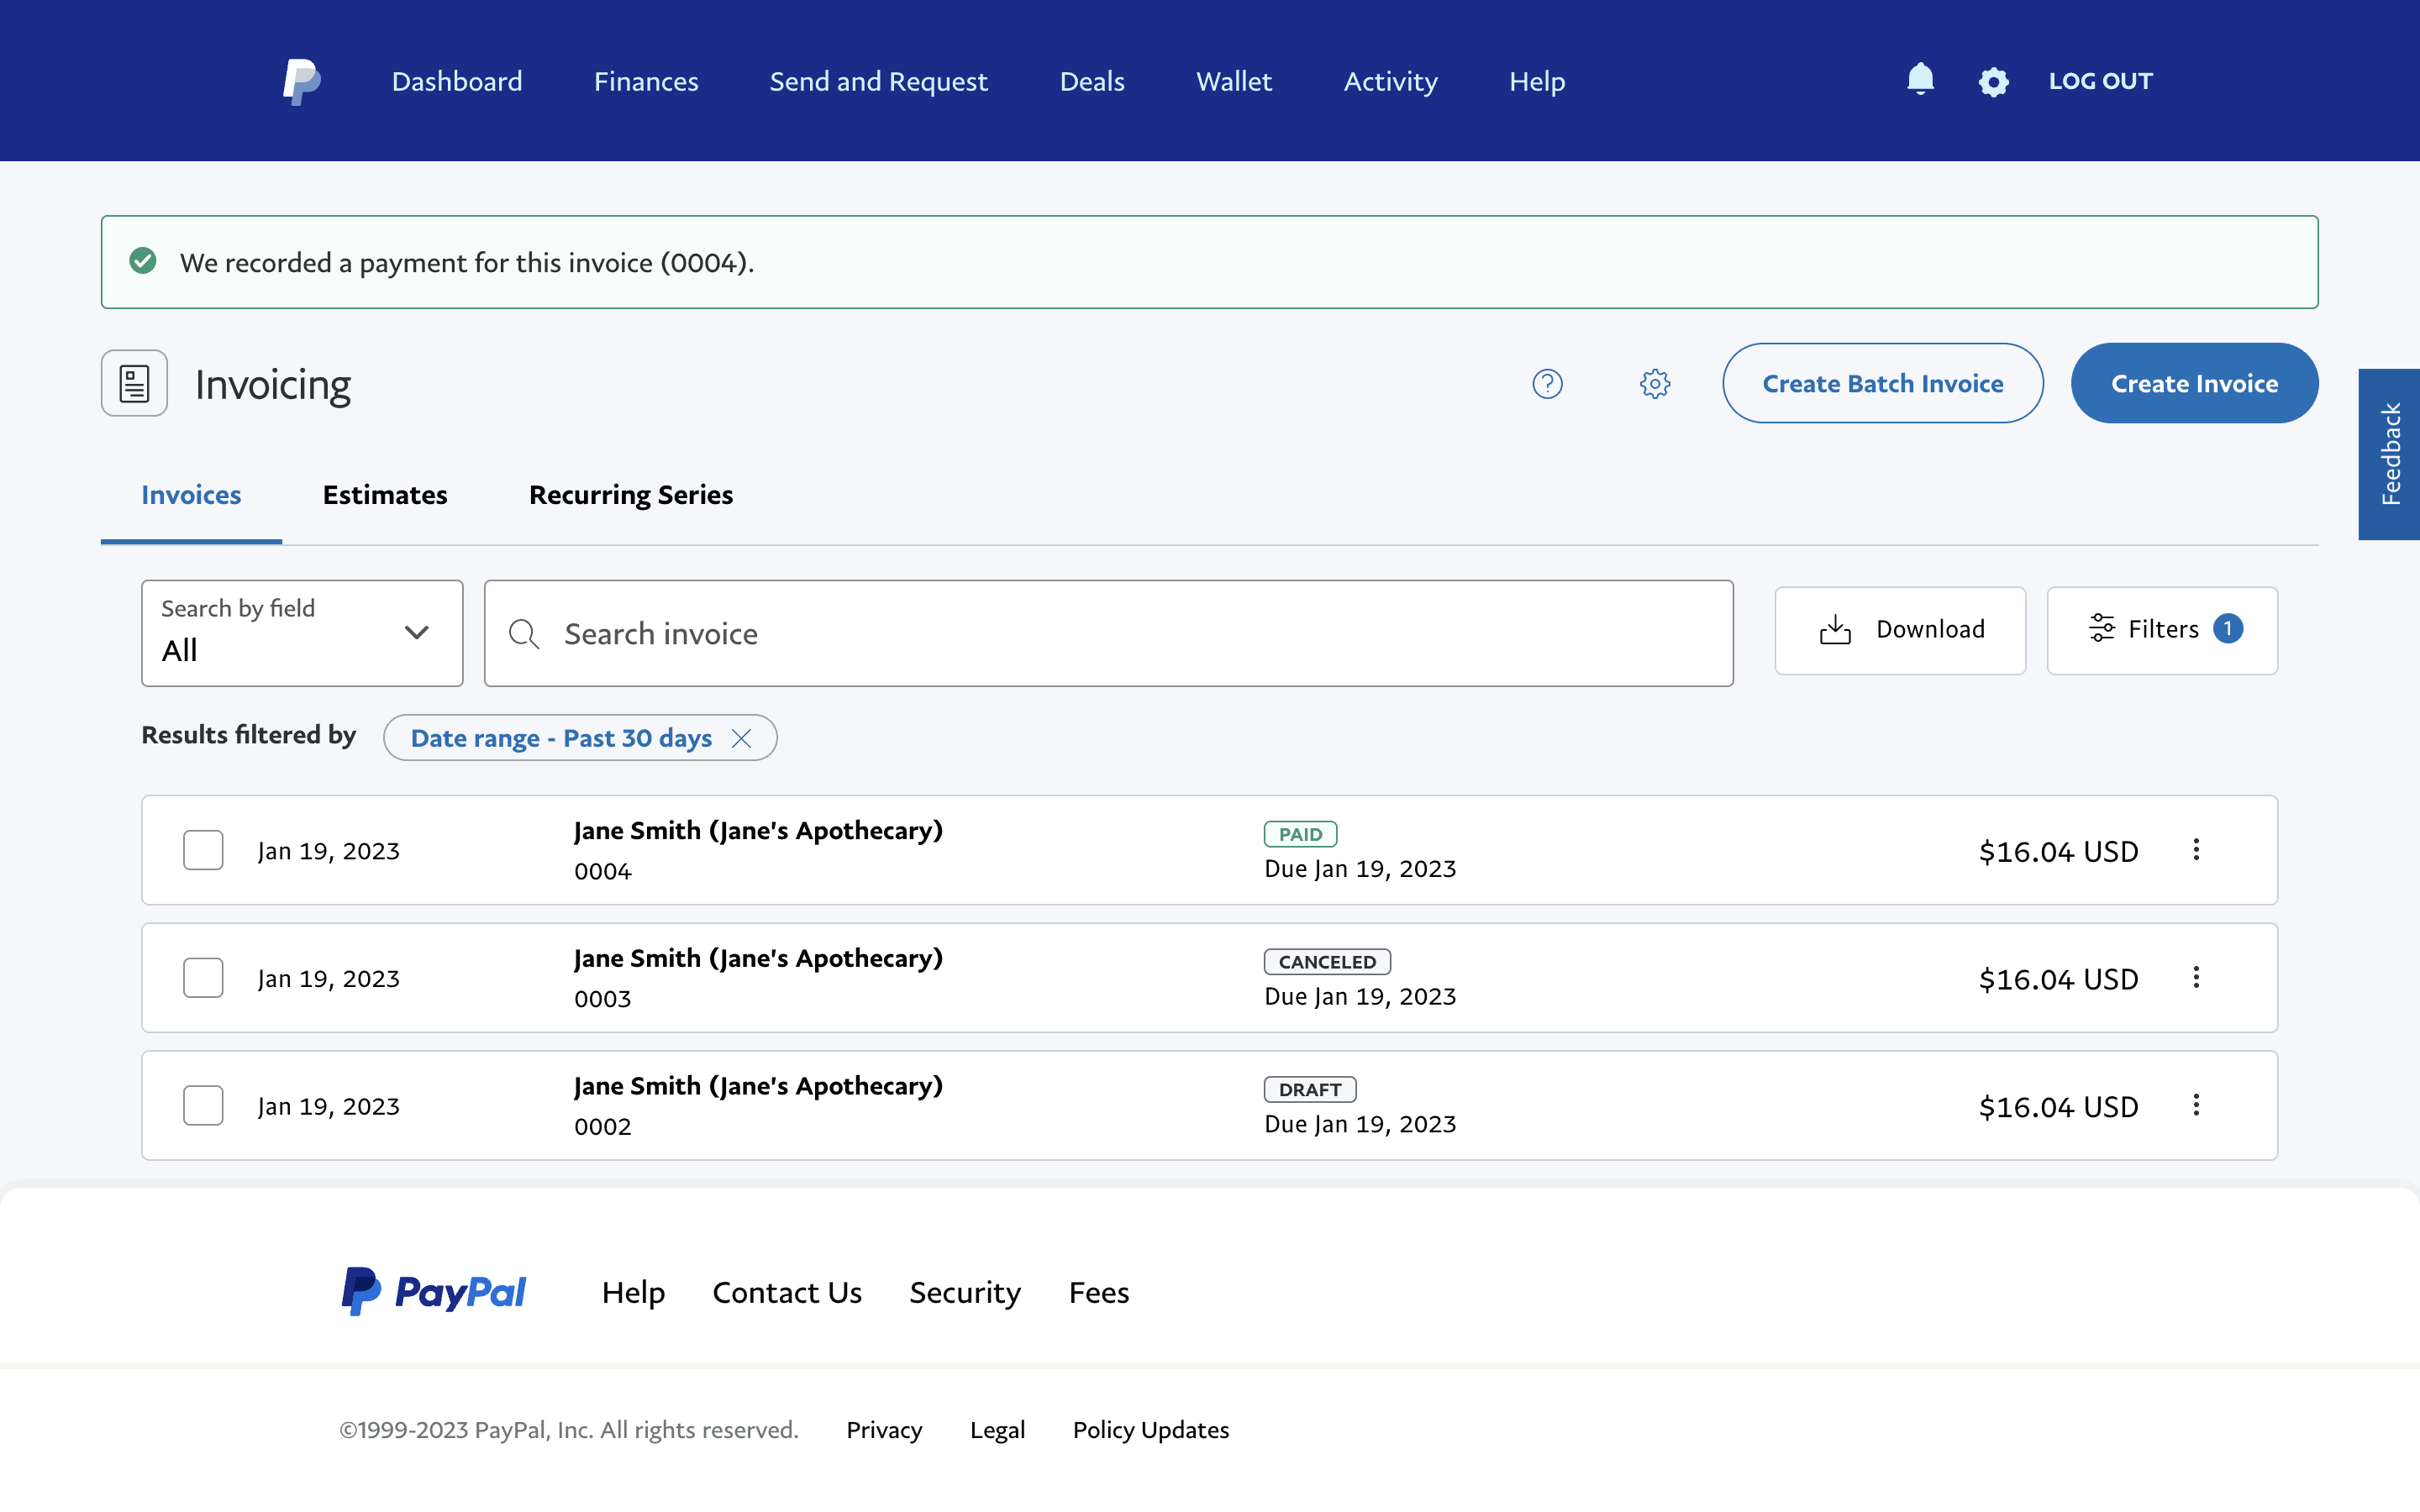The width and height of the screenshot is (2420, 1512).
Task: Open more options for canceled invoice 0003
Action: 2196,978
